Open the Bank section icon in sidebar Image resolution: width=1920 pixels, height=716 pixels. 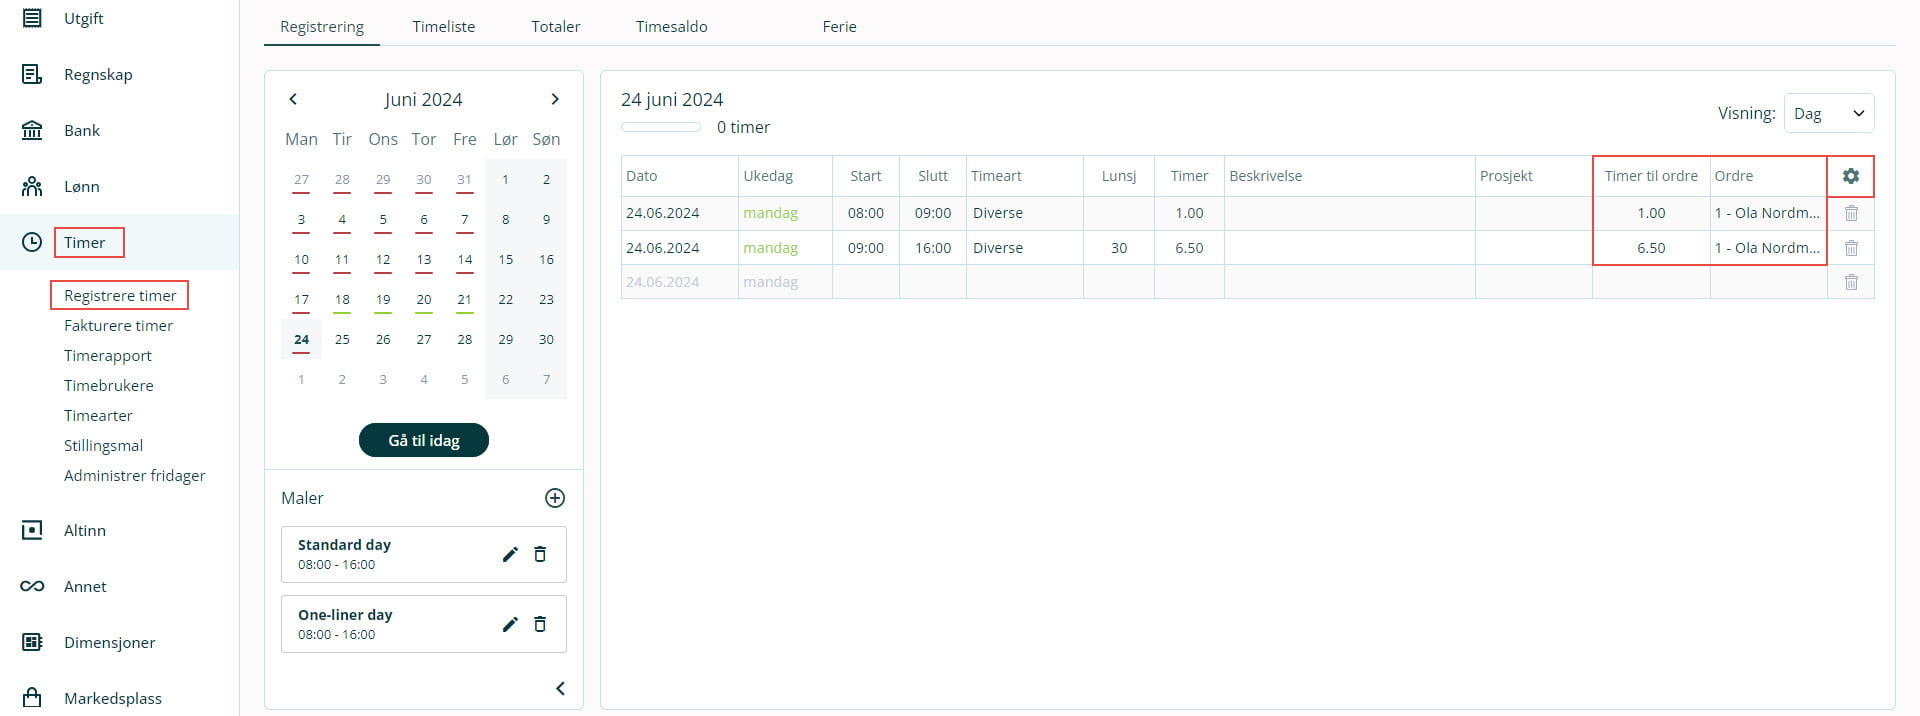pyautogui.click(x=32, y=130)
